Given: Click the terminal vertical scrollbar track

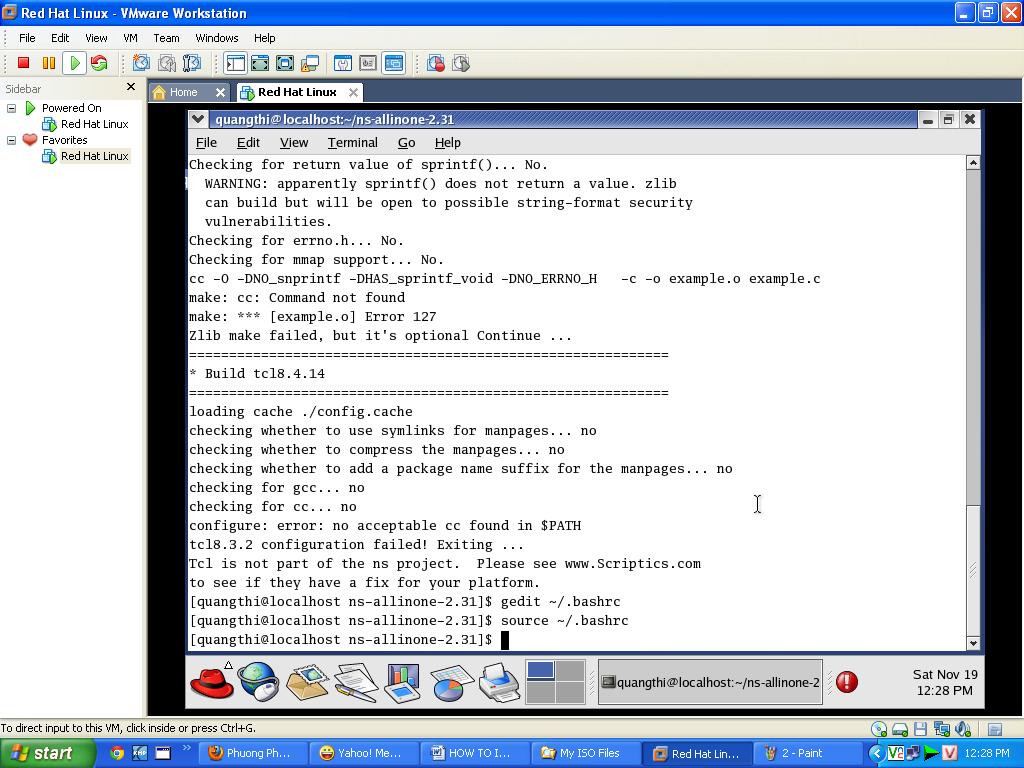Looking at the screenshot, I should (973, 330).
